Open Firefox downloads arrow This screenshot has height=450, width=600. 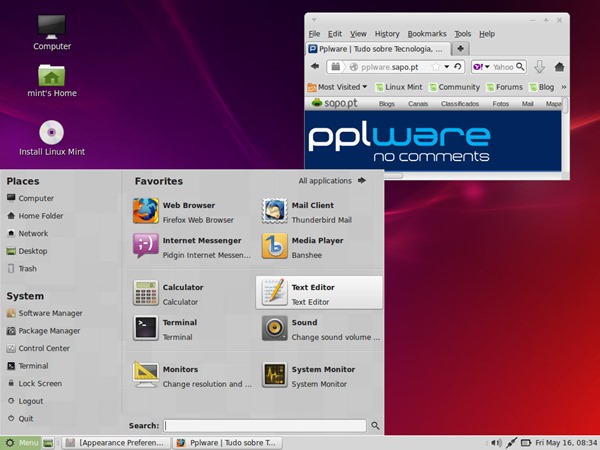tap(540, 67)
